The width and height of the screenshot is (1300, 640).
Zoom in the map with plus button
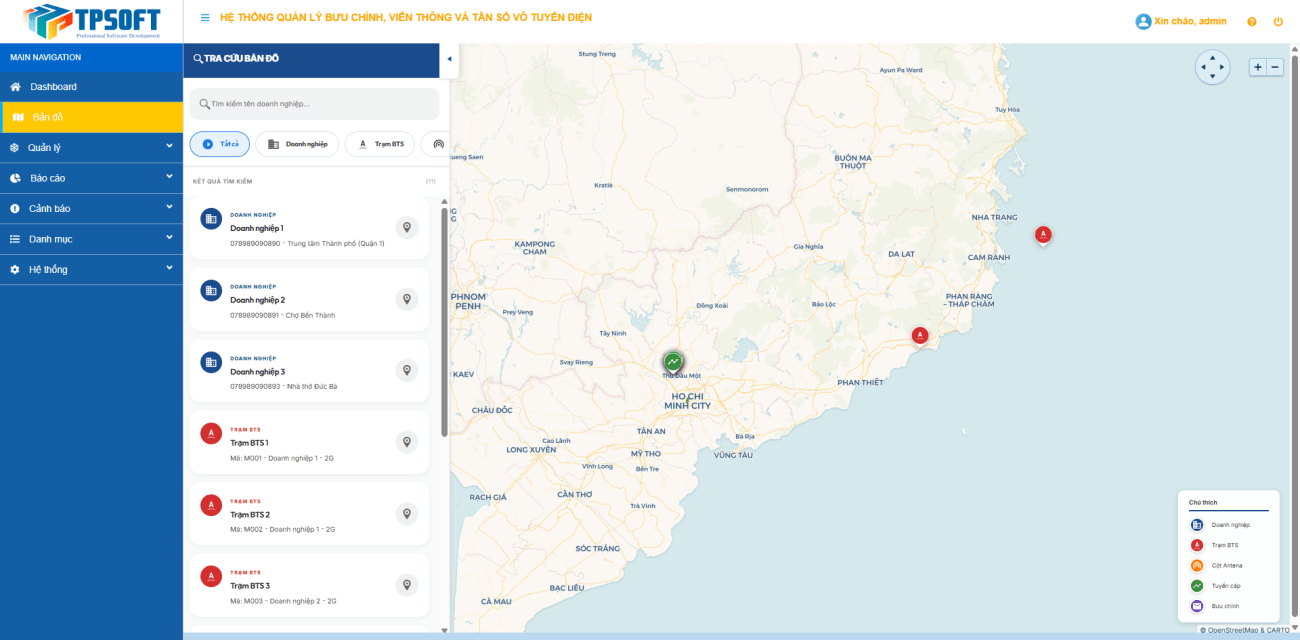click(1257, 67)
